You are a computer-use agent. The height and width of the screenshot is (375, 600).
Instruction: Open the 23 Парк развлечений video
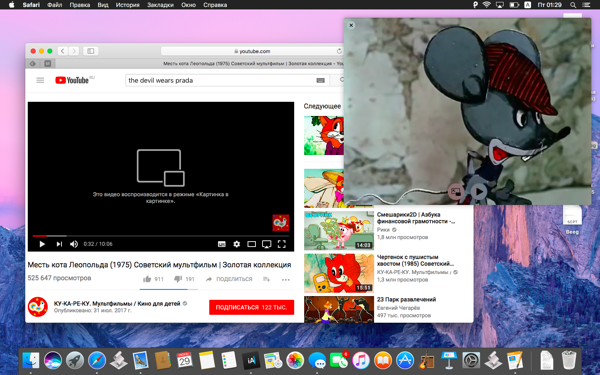406,300
